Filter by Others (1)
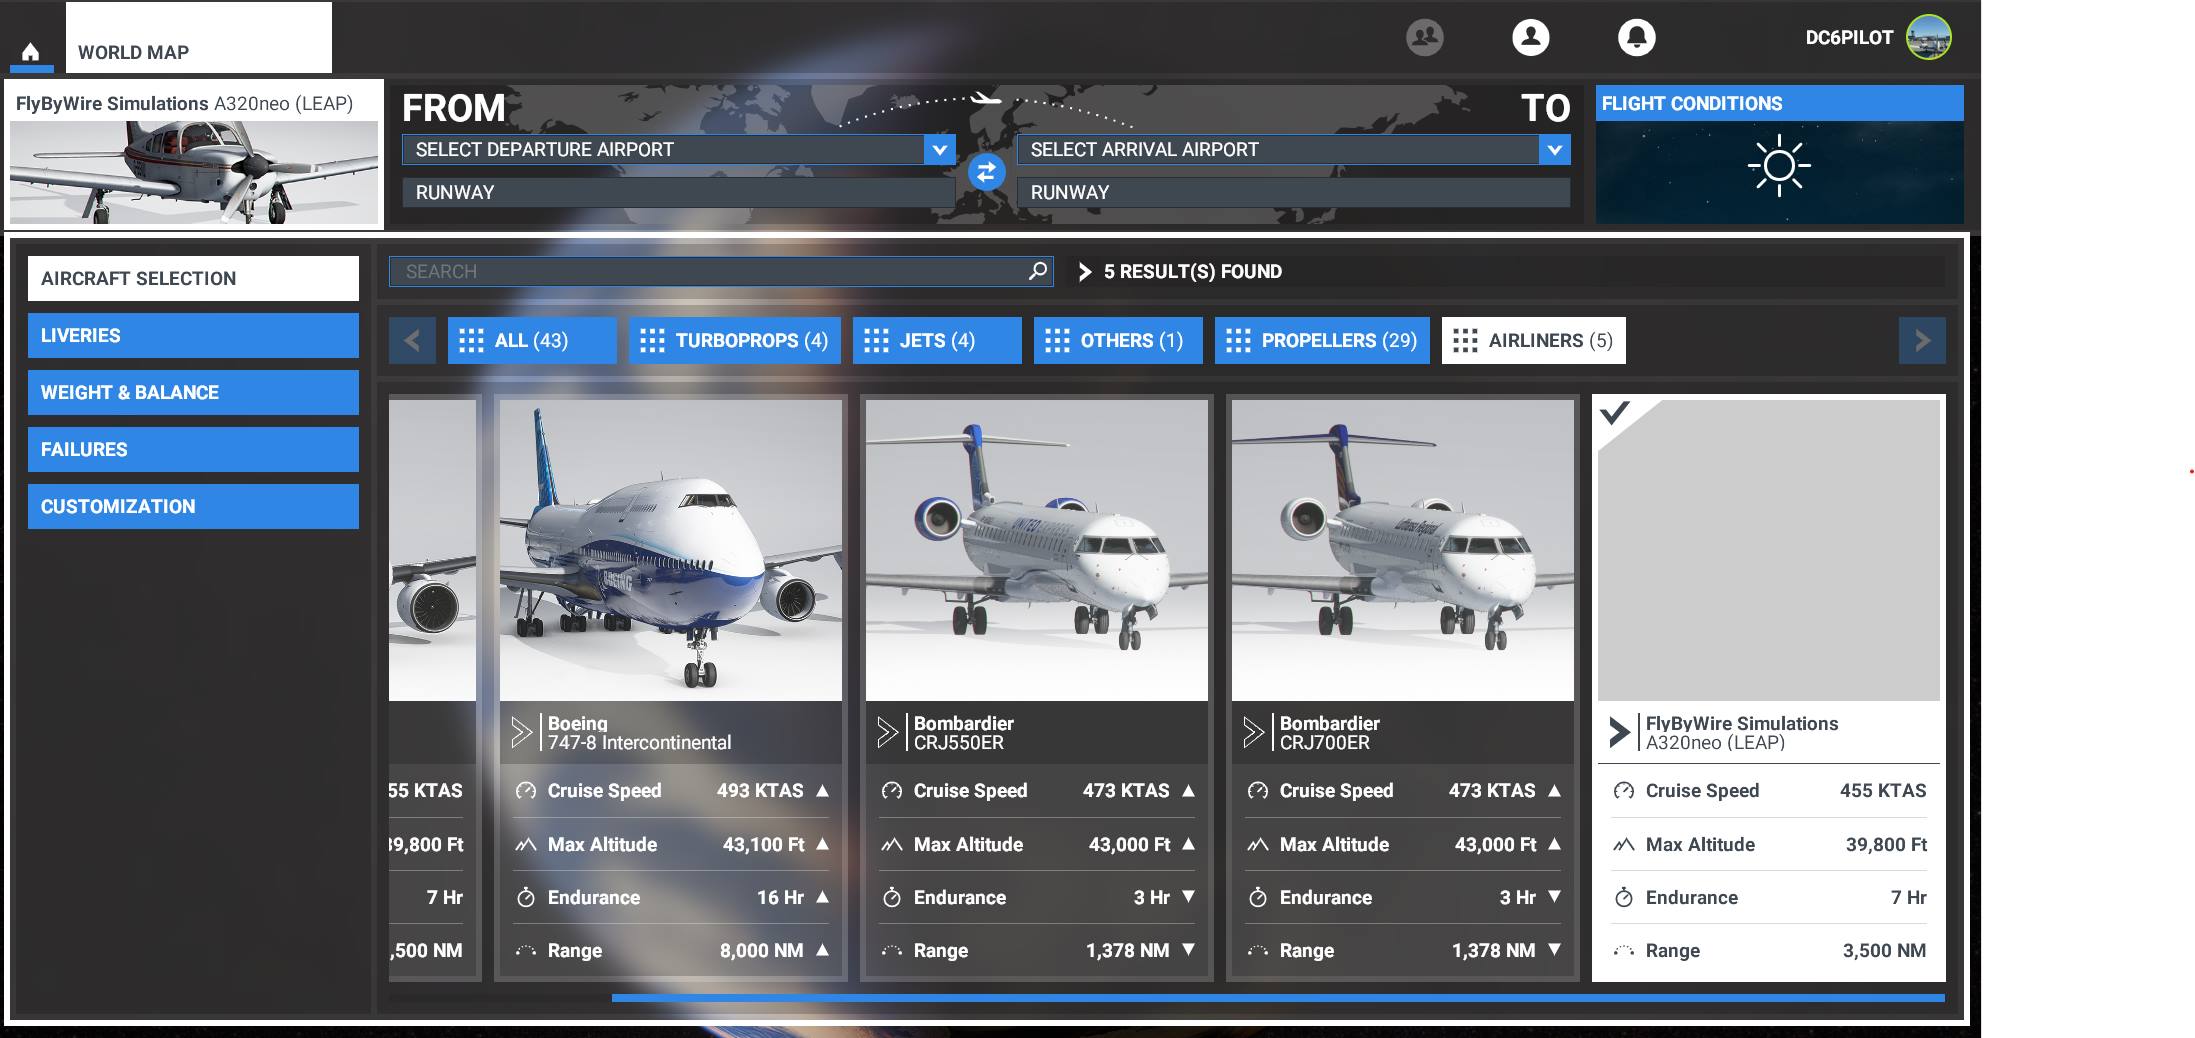The image size is (2195, 1038). pos(1118,341)
